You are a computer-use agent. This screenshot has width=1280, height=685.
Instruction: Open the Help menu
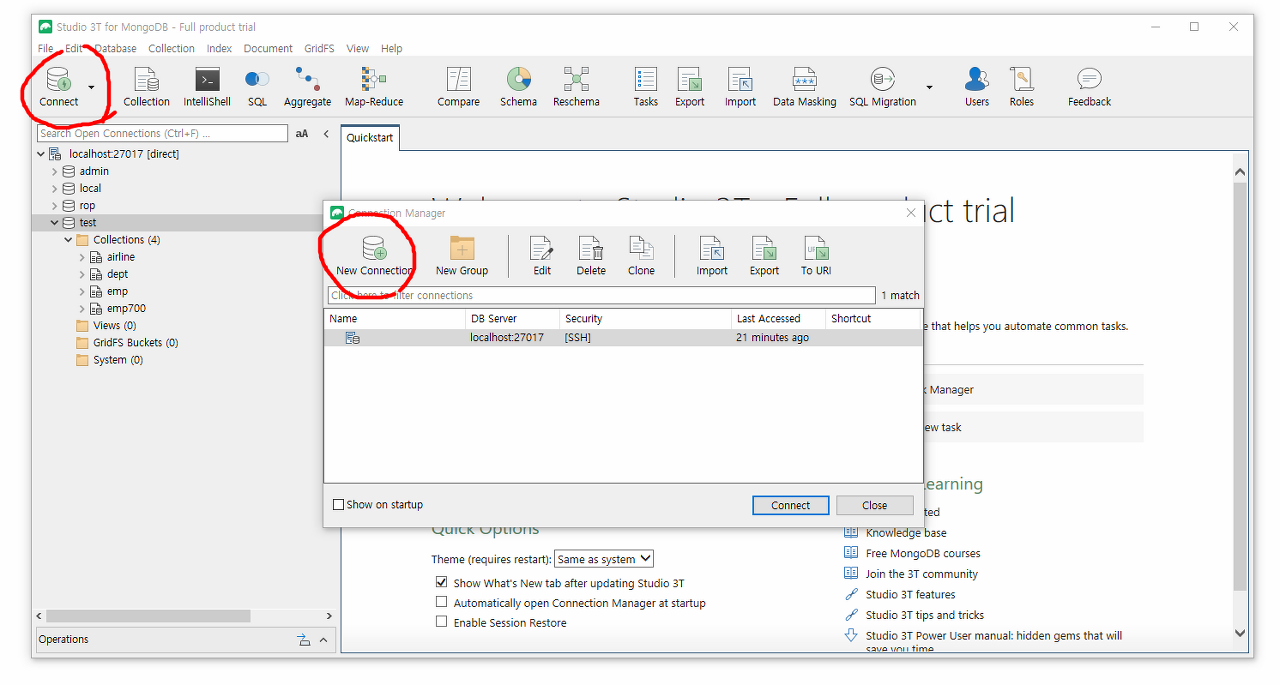(x=392, y=48)
